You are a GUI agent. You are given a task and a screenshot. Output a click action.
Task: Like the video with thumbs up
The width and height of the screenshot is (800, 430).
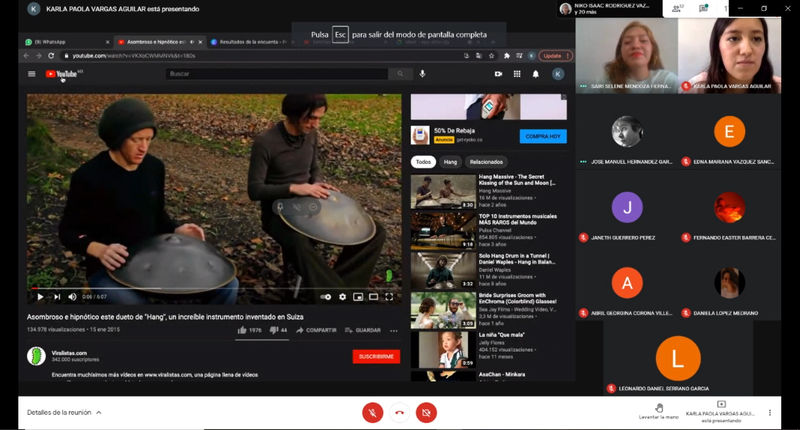pyautogui.click(x=249, y=331)
